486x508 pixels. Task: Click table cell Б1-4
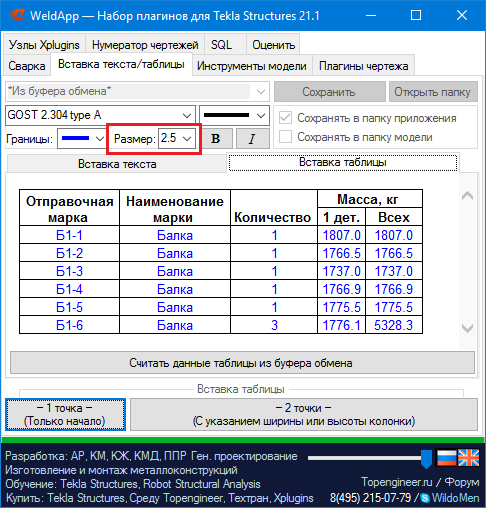69,289
